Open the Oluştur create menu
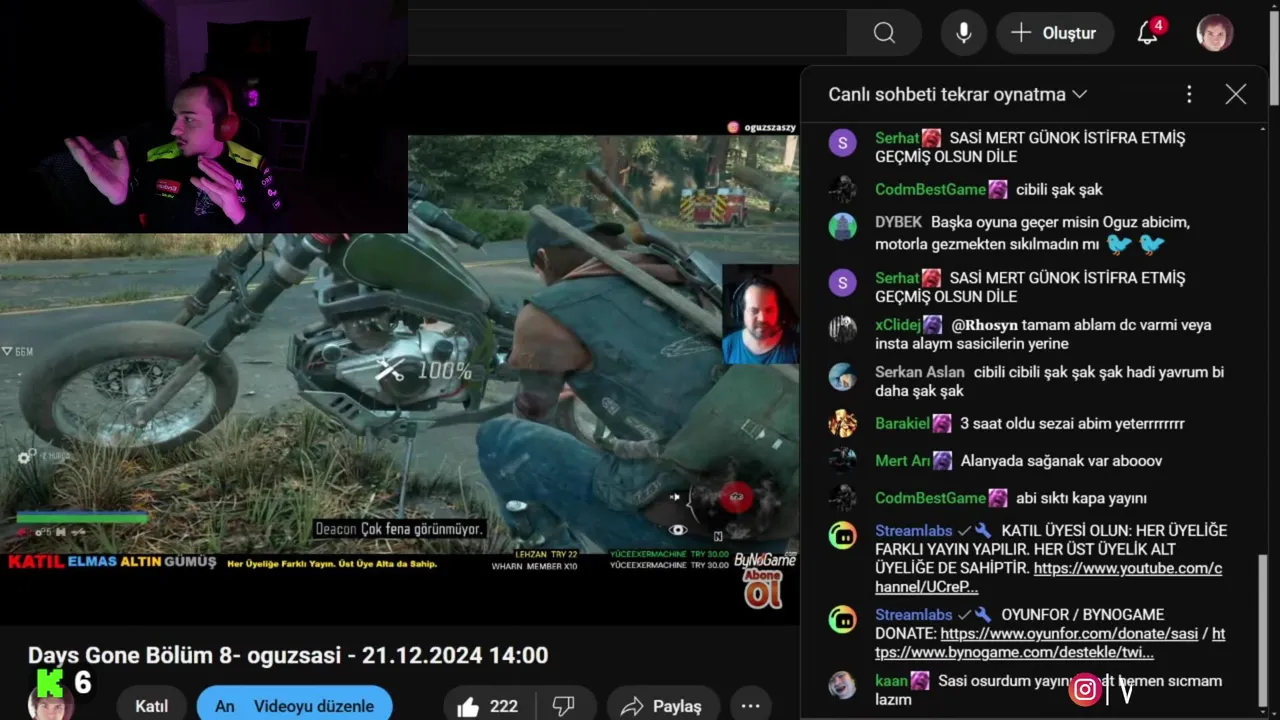The width and height of the screenshot is (1280, 720). pos(1055,33)
